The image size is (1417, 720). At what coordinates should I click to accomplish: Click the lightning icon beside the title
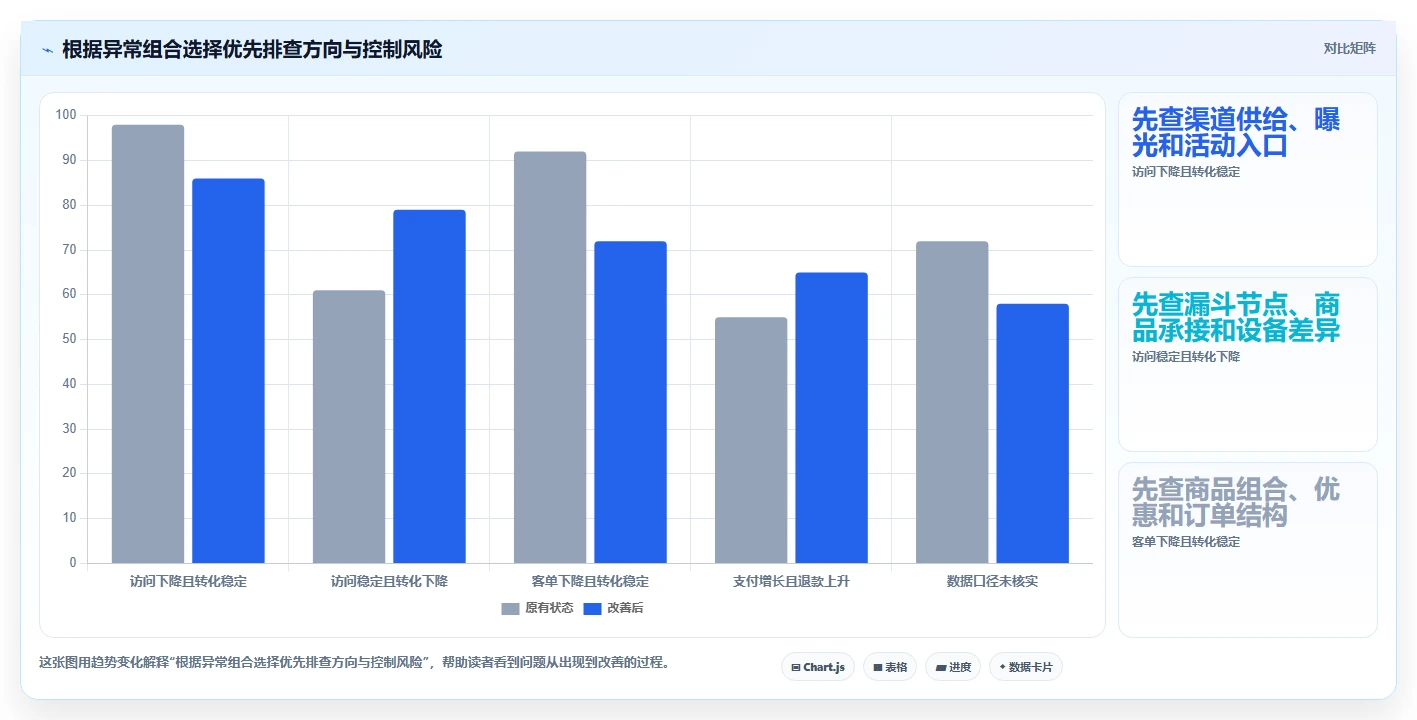point(47,49)
